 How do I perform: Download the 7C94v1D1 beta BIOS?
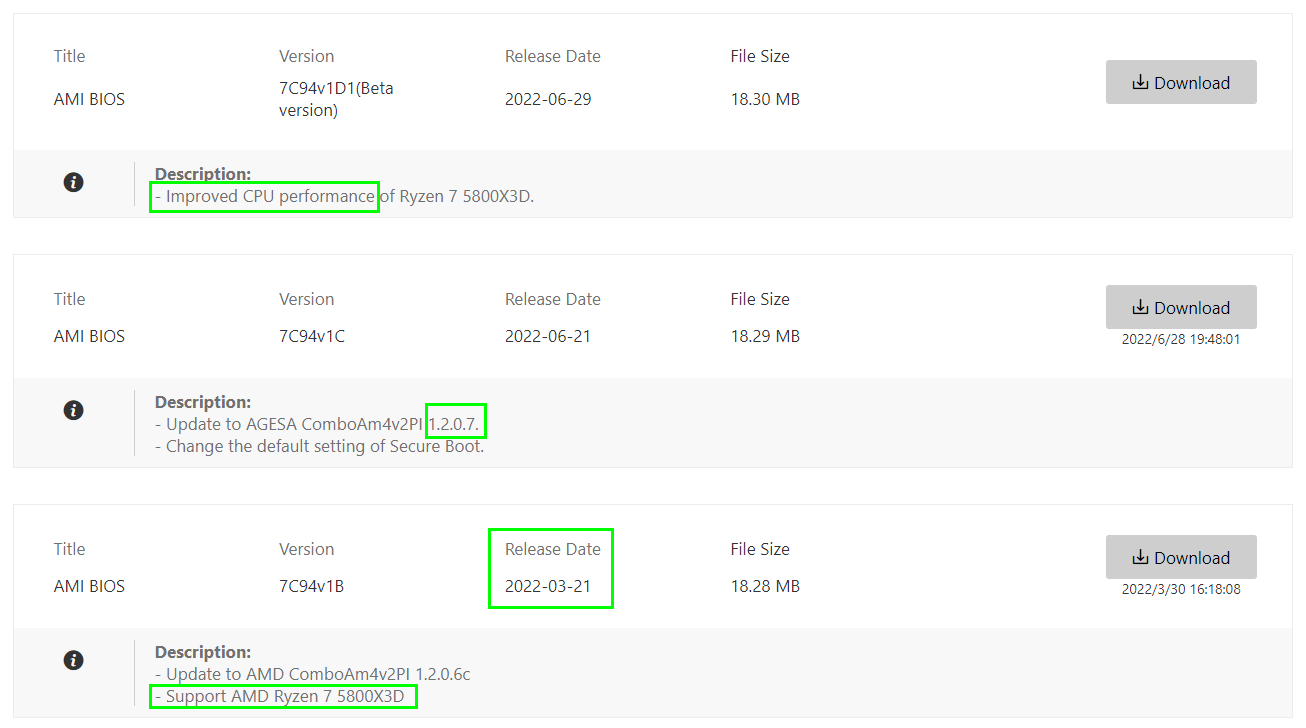click(1180, 83)
